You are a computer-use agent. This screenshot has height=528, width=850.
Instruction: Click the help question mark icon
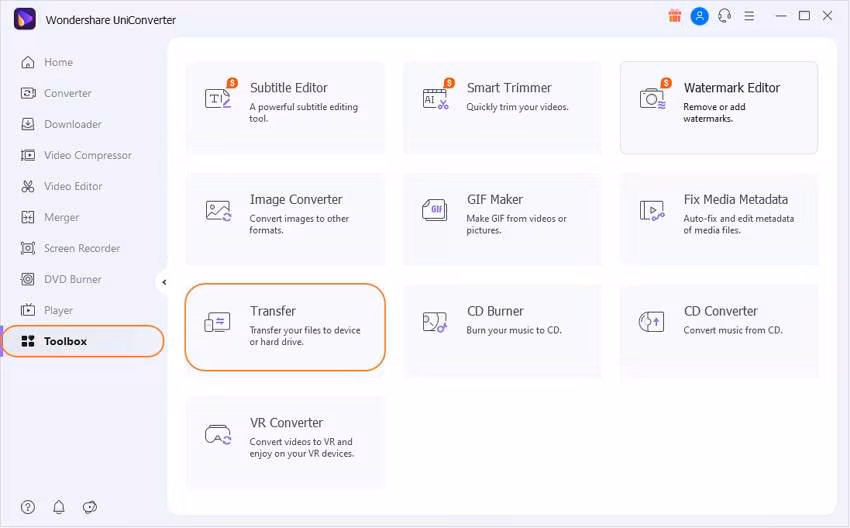(x=28, y=507)
